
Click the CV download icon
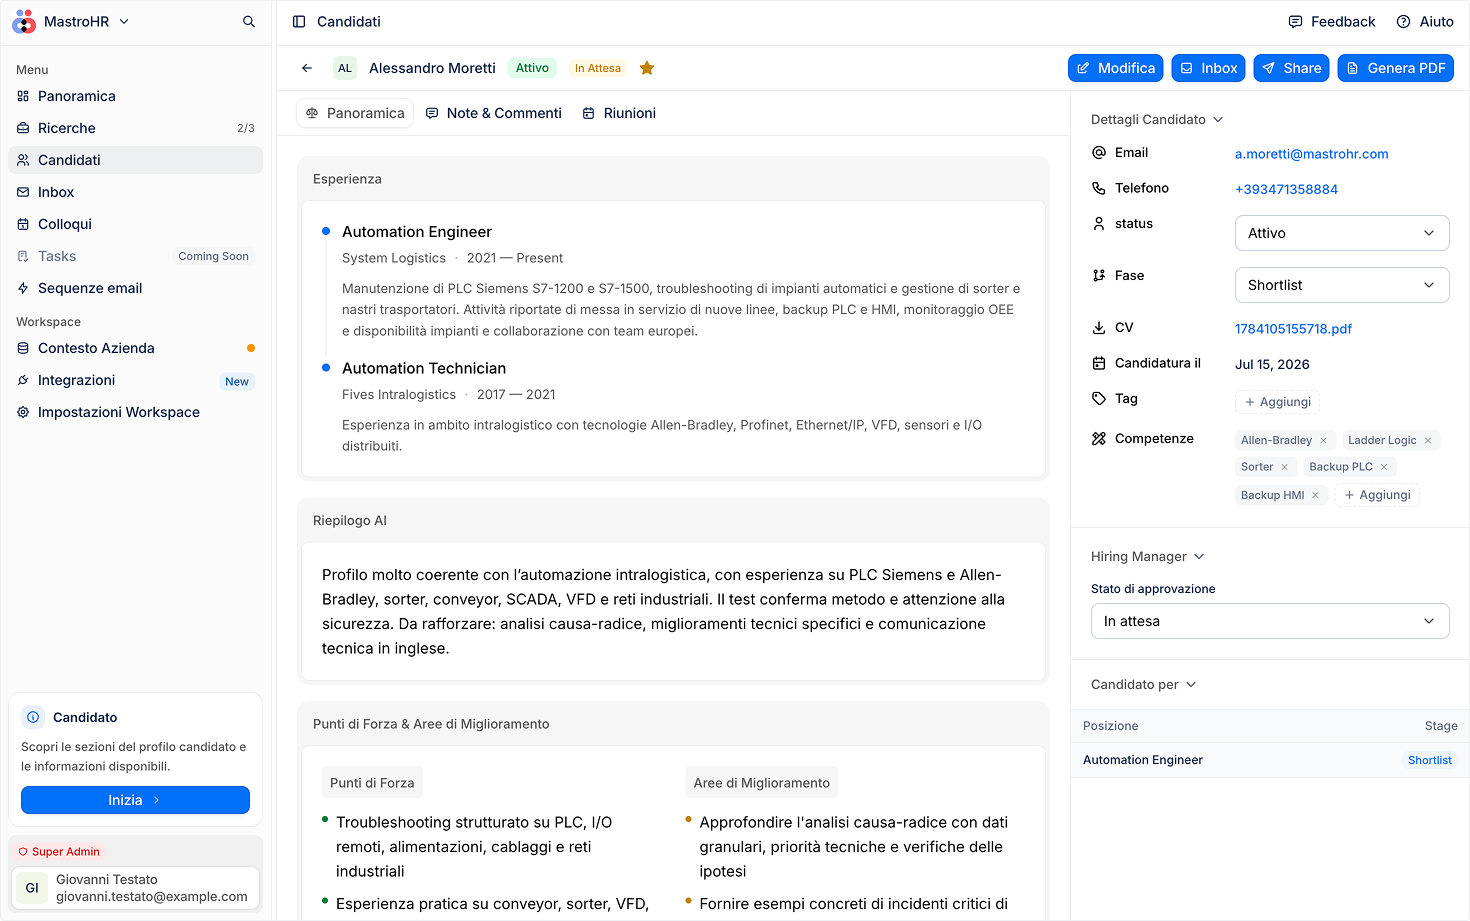click(x=1099, y=328)
